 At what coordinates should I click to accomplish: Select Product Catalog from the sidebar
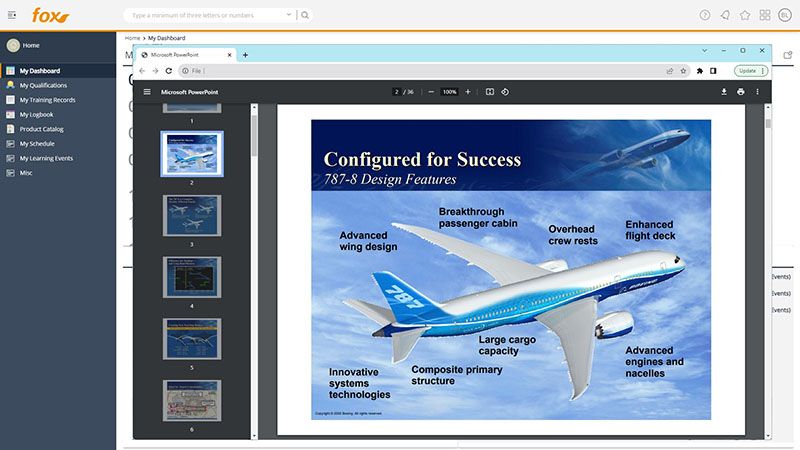point(41,129)
